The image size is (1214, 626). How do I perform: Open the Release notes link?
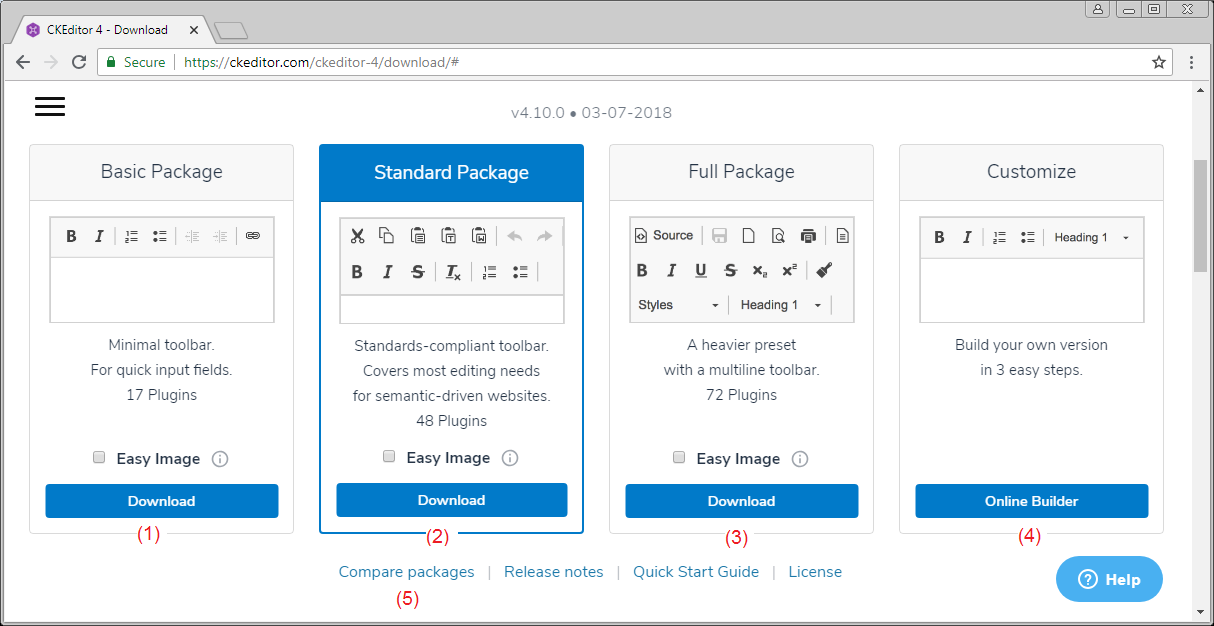(554, 572)
